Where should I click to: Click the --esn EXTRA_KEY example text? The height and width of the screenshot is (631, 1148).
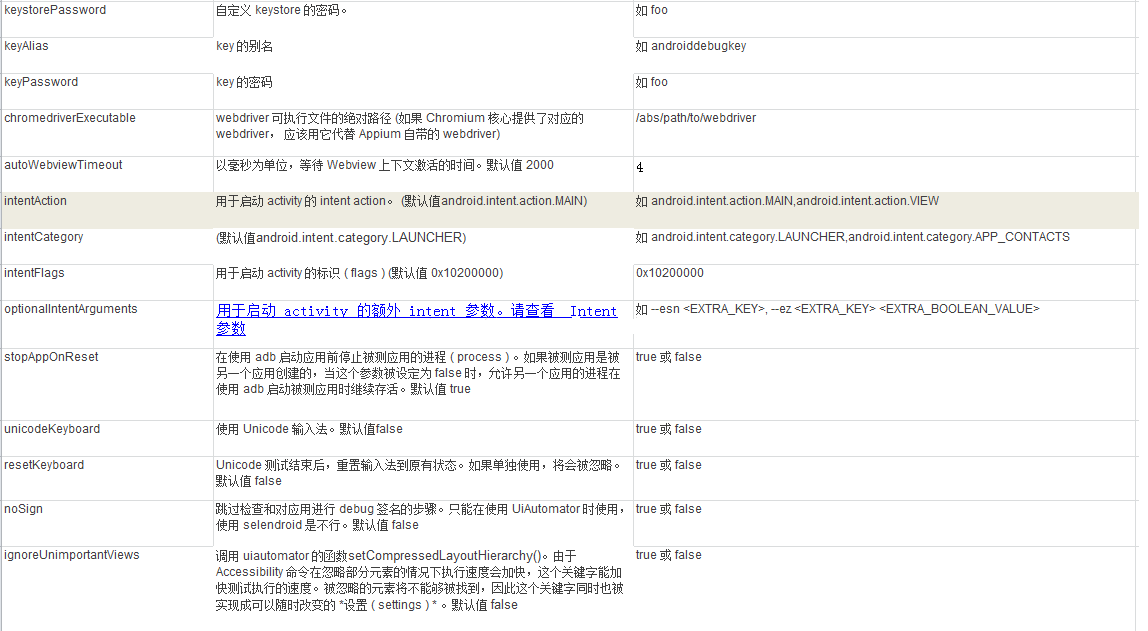(837, 309)
